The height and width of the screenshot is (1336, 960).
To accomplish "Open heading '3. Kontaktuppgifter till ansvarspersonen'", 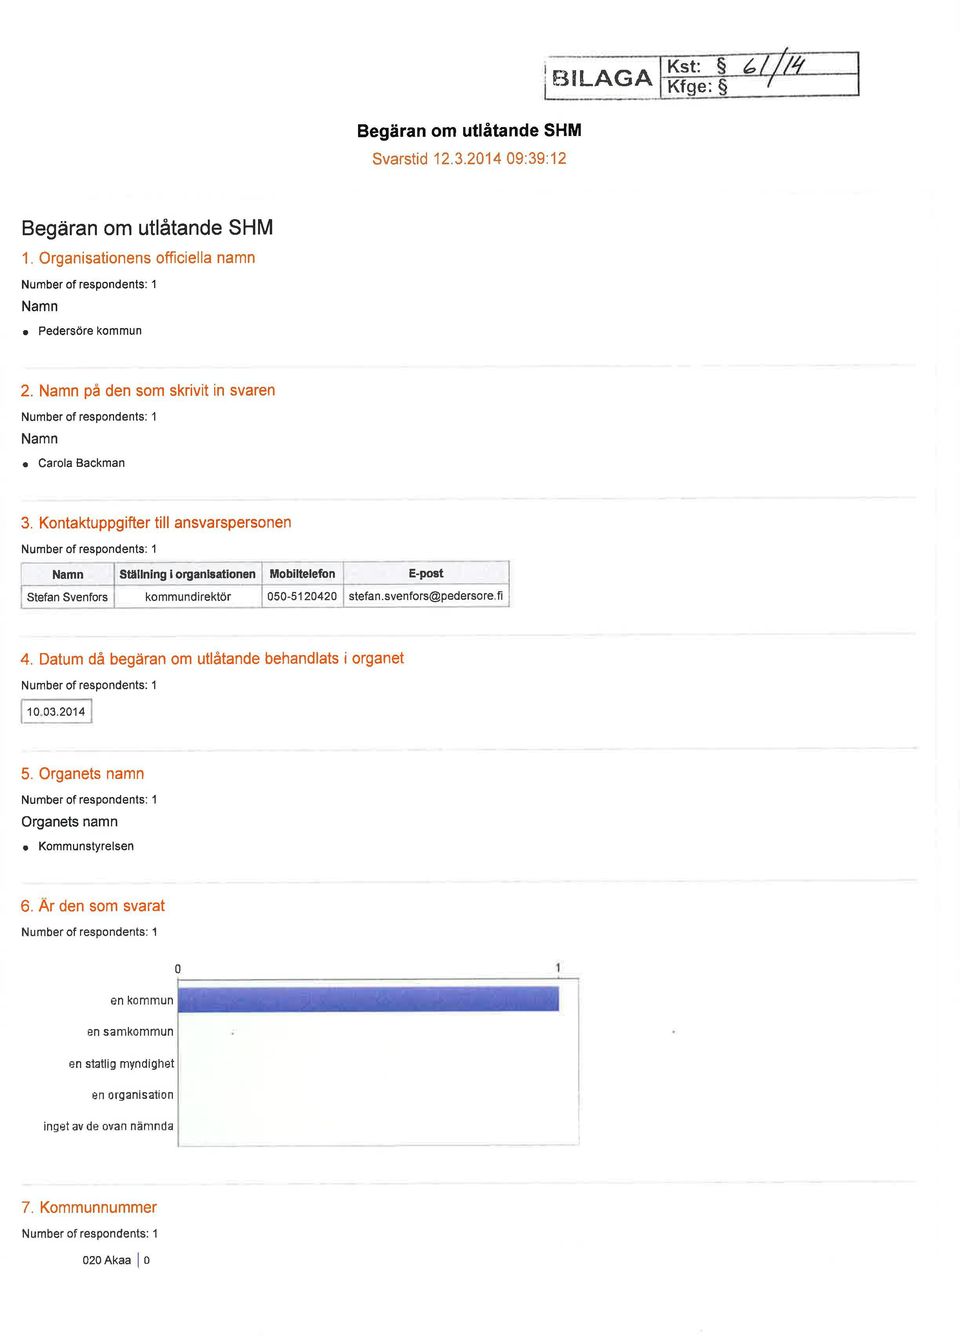I will 156,522.
